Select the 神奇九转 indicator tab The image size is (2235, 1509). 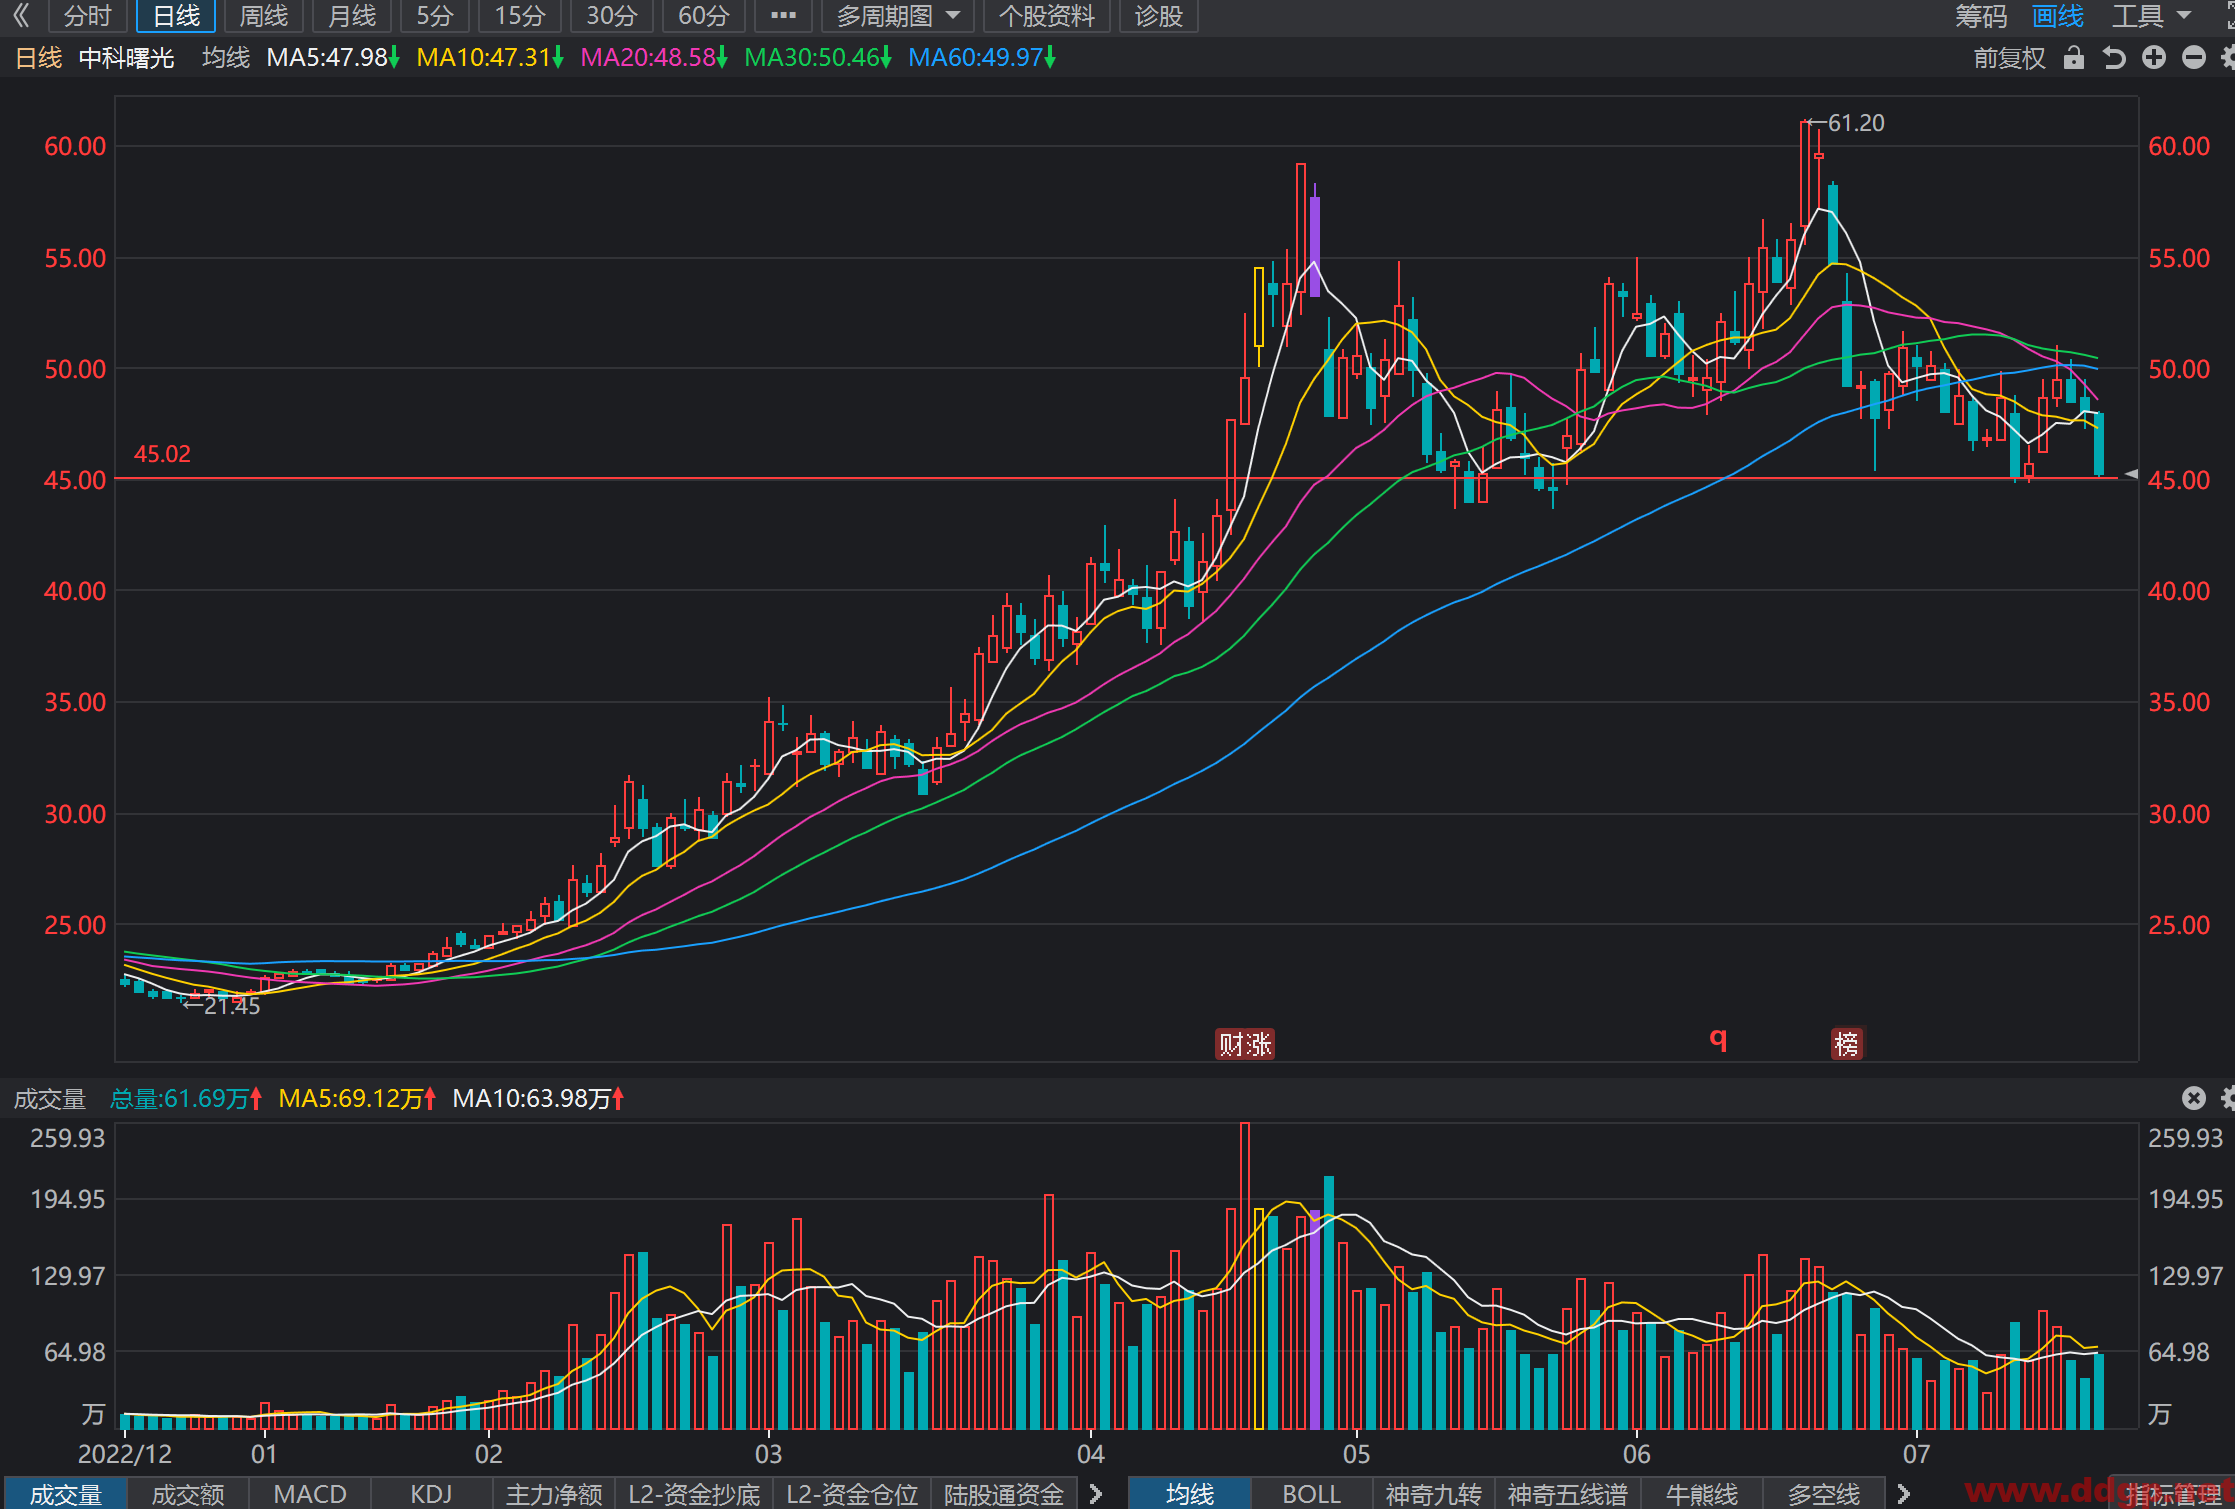[x=1433, y=1493]
